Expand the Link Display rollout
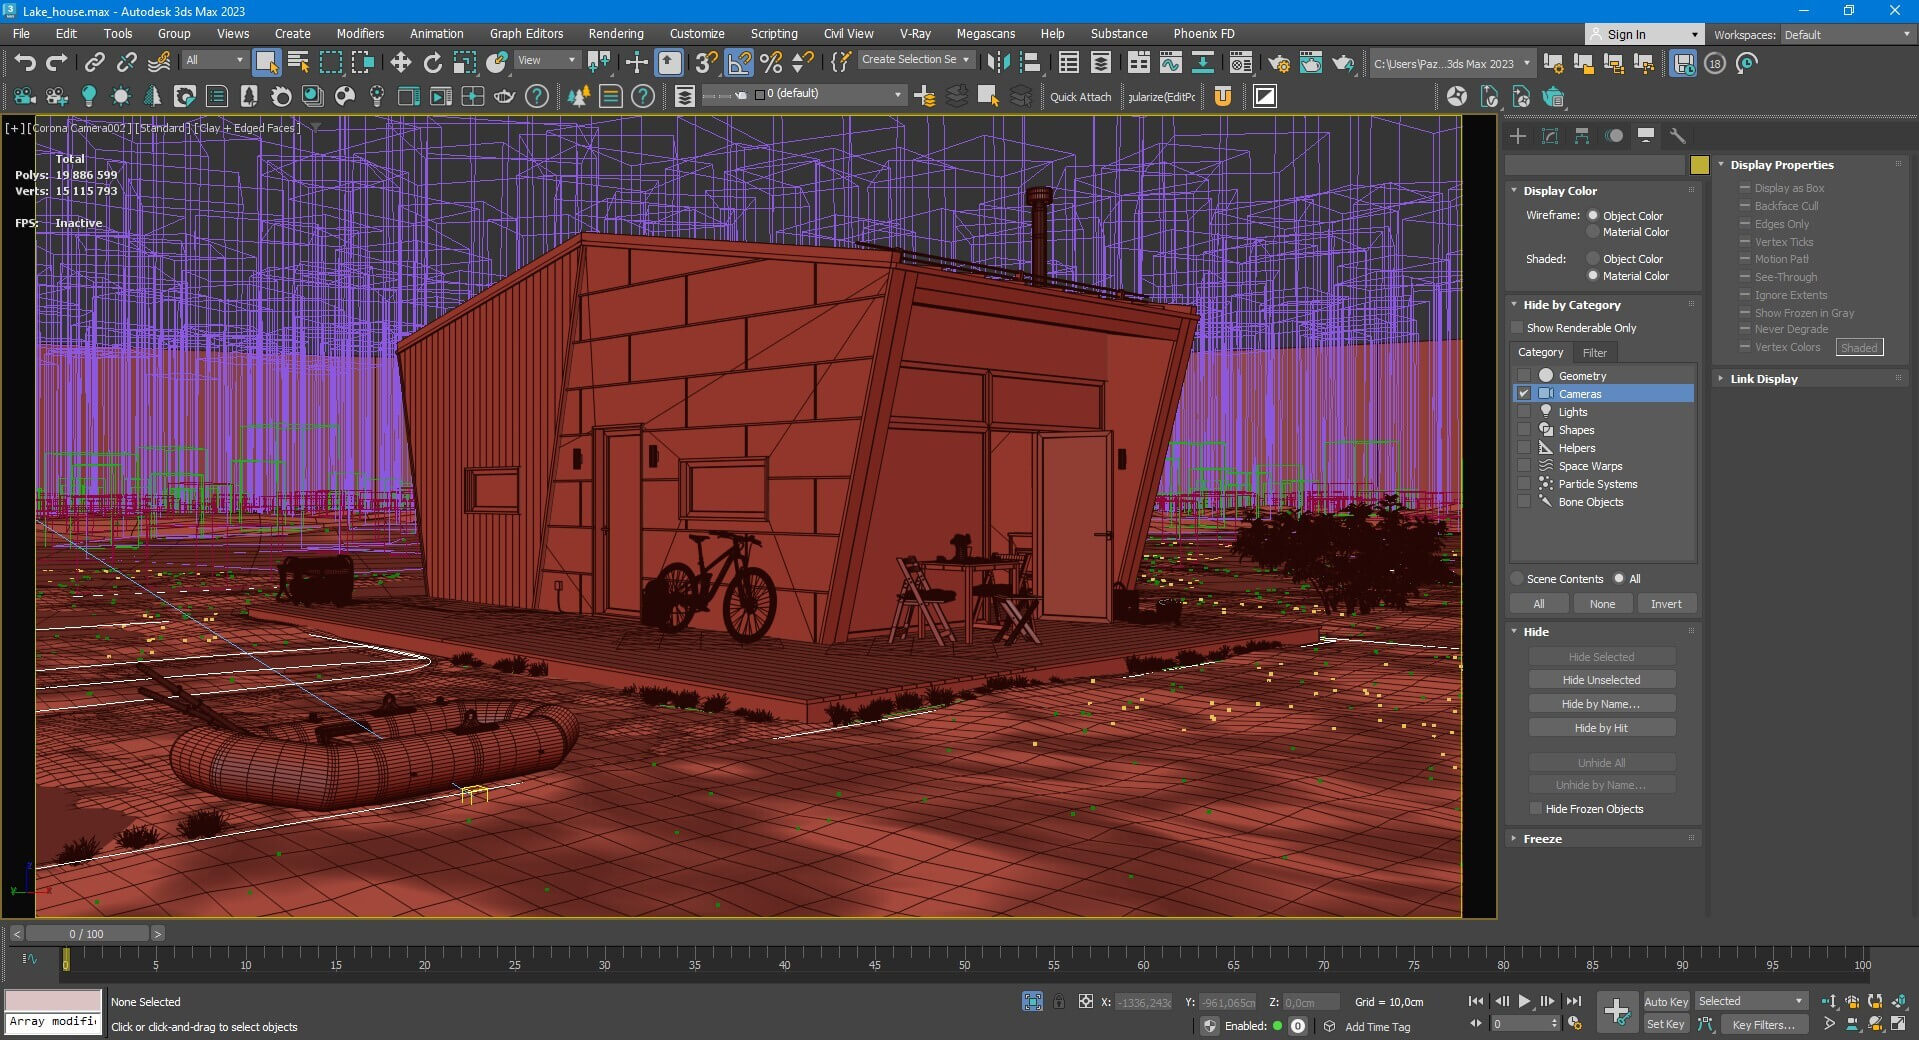The image size is (1919, 1040). [1763, 379]
